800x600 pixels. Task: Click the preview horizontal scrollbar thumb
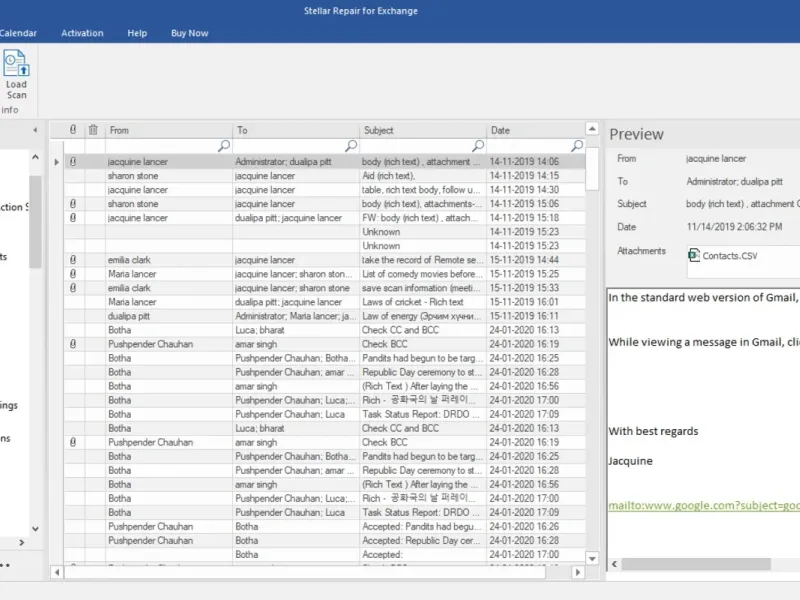pyautogui.click(x=696, y=564)
